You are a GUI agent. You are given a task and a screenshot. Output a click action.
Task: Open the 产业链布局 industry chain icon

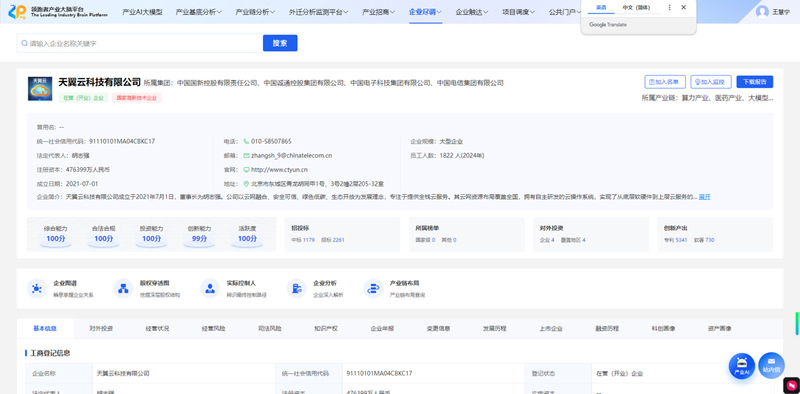pyautogui.click(x=373, y=288)
